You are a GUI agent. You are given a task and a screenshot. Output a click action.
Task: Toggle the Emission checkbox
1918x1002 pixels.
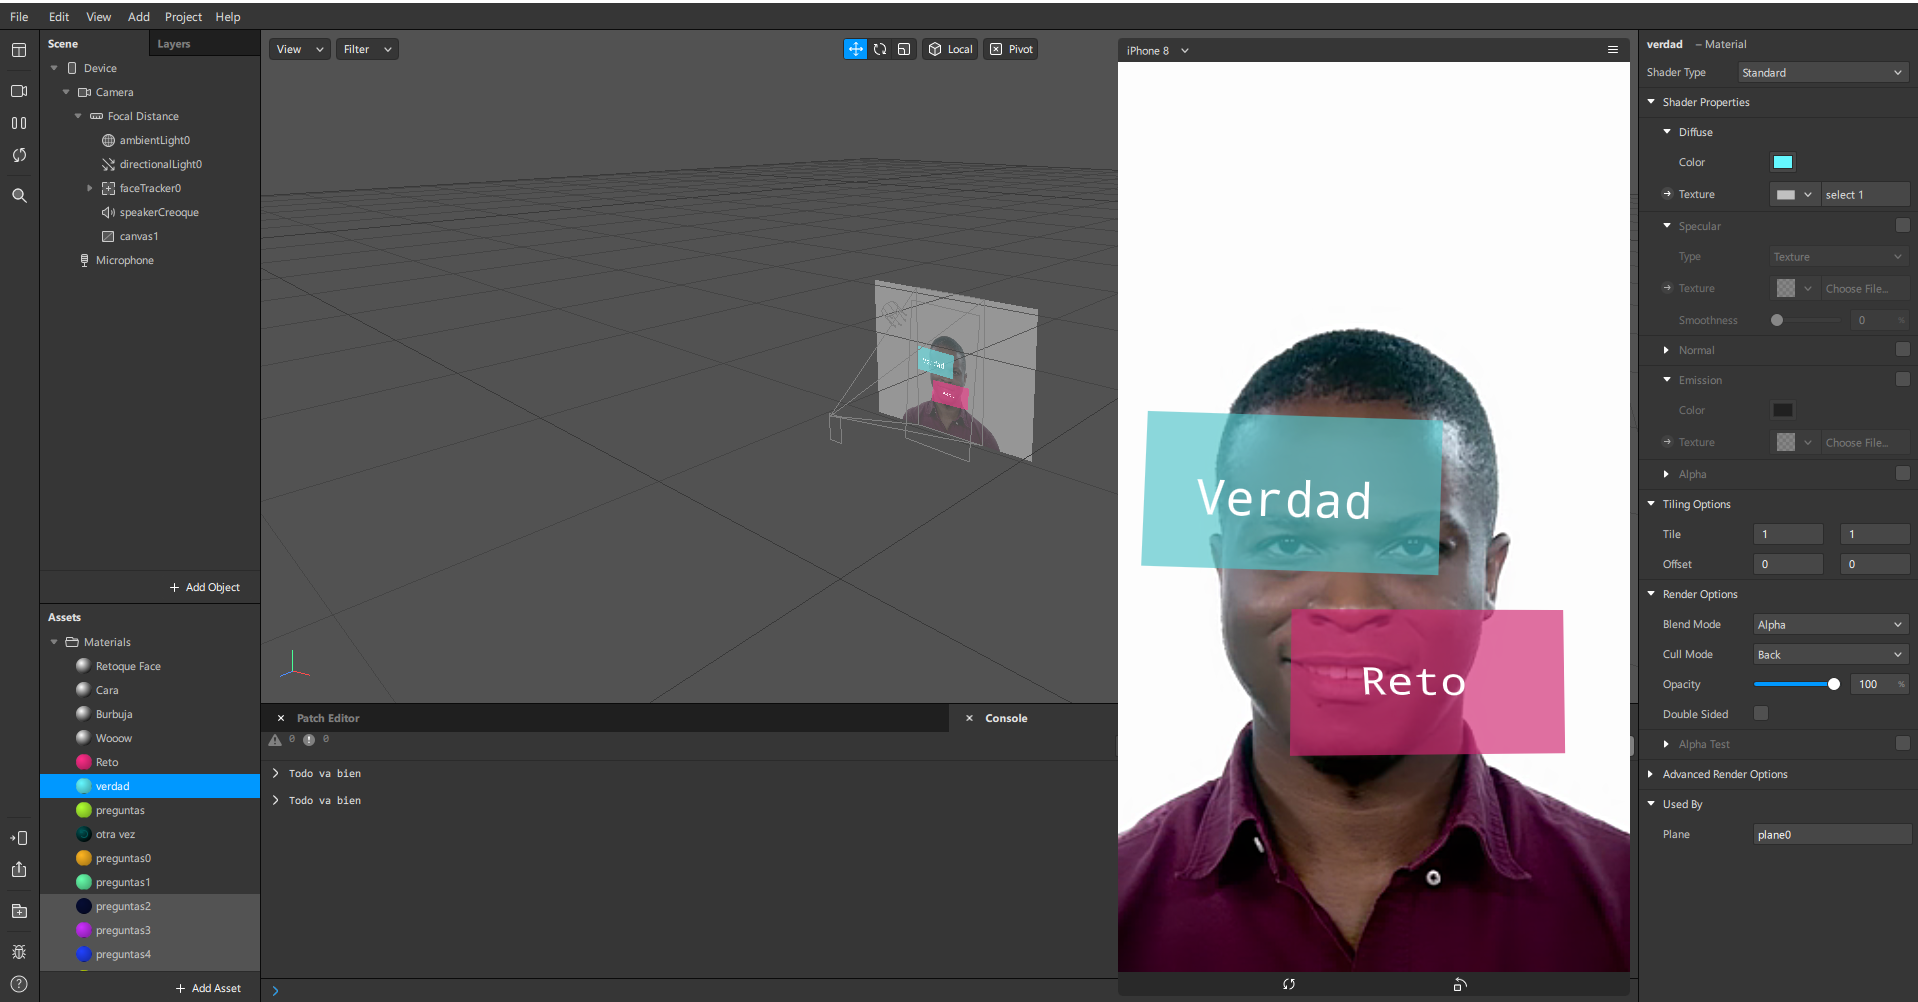tap(1902, 380)
